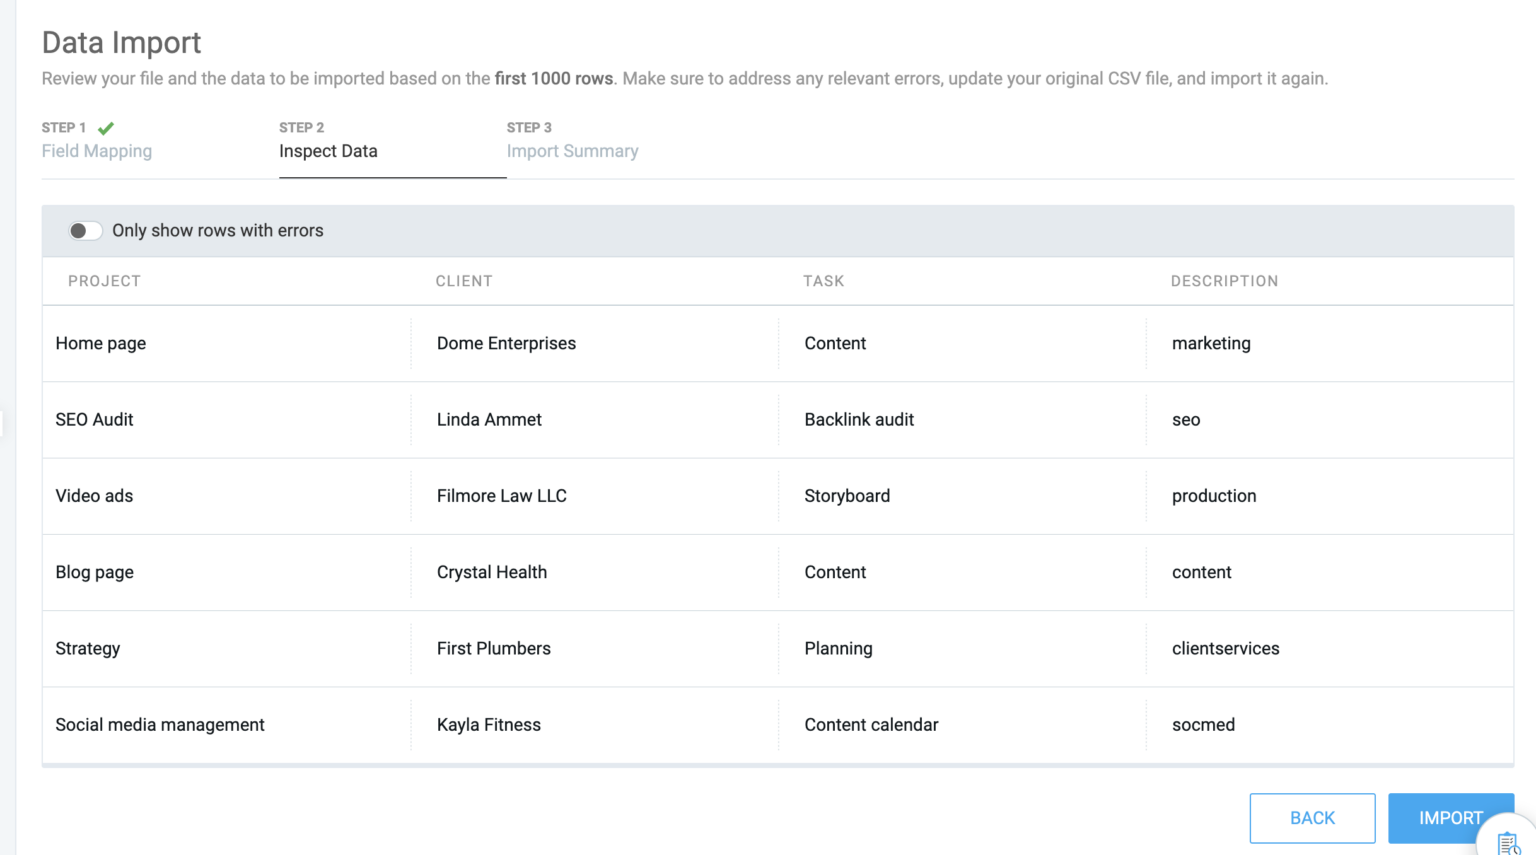Click the DESCRIPTION column header
The width and height of the screenshot is (1536, 855).
pyautogui.click(x=1224, y=281)
